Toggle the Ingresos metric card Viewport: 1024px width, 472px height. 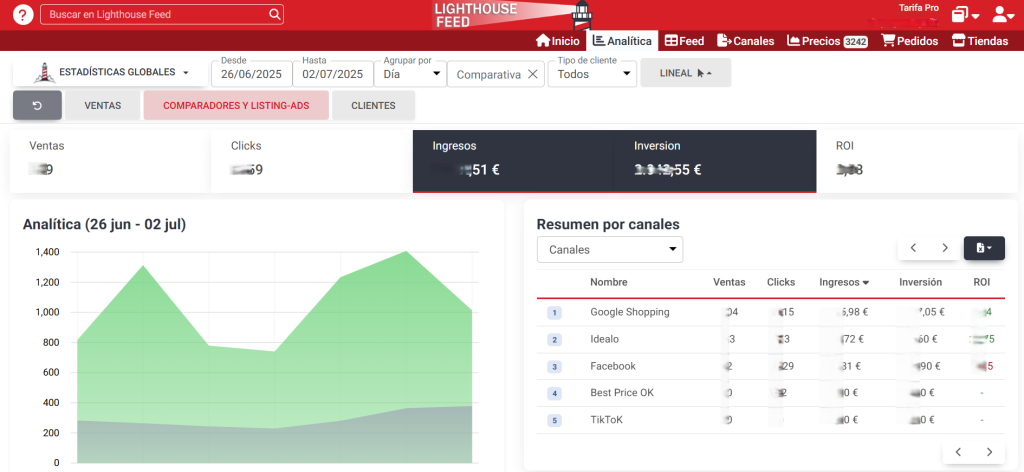point(513,161)
